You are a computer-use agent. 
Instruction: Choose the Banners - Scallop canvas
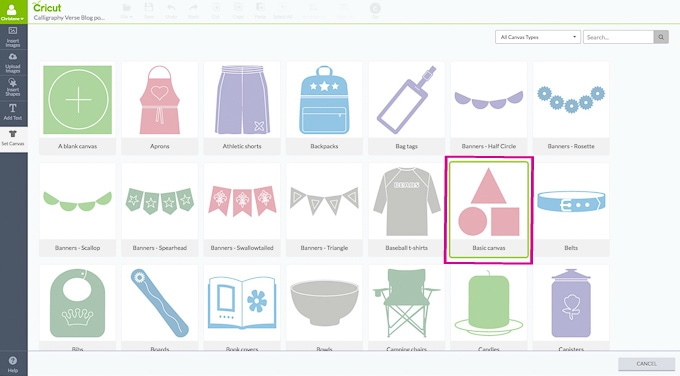pyautogui.click(x=78, y=209)
